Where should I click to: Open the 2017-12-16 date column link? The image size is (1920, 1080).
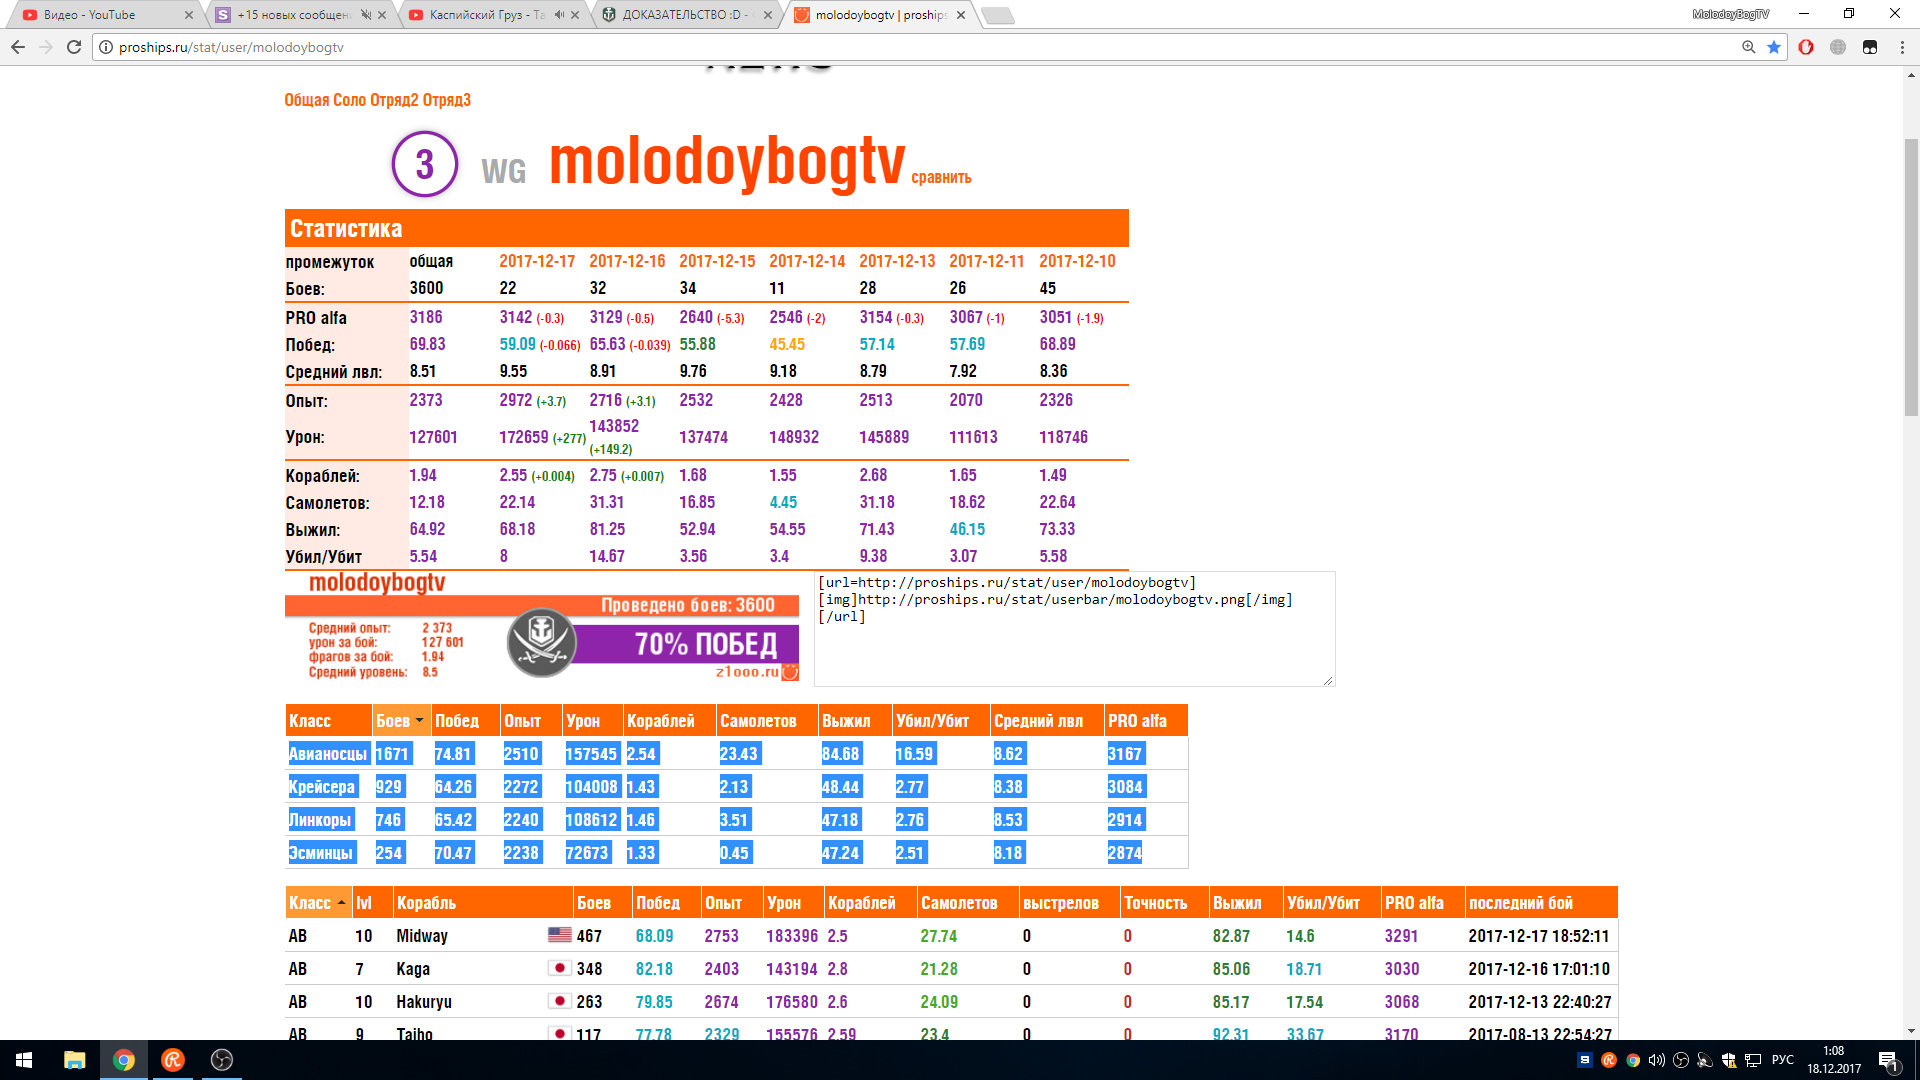(x=627, y=261)
